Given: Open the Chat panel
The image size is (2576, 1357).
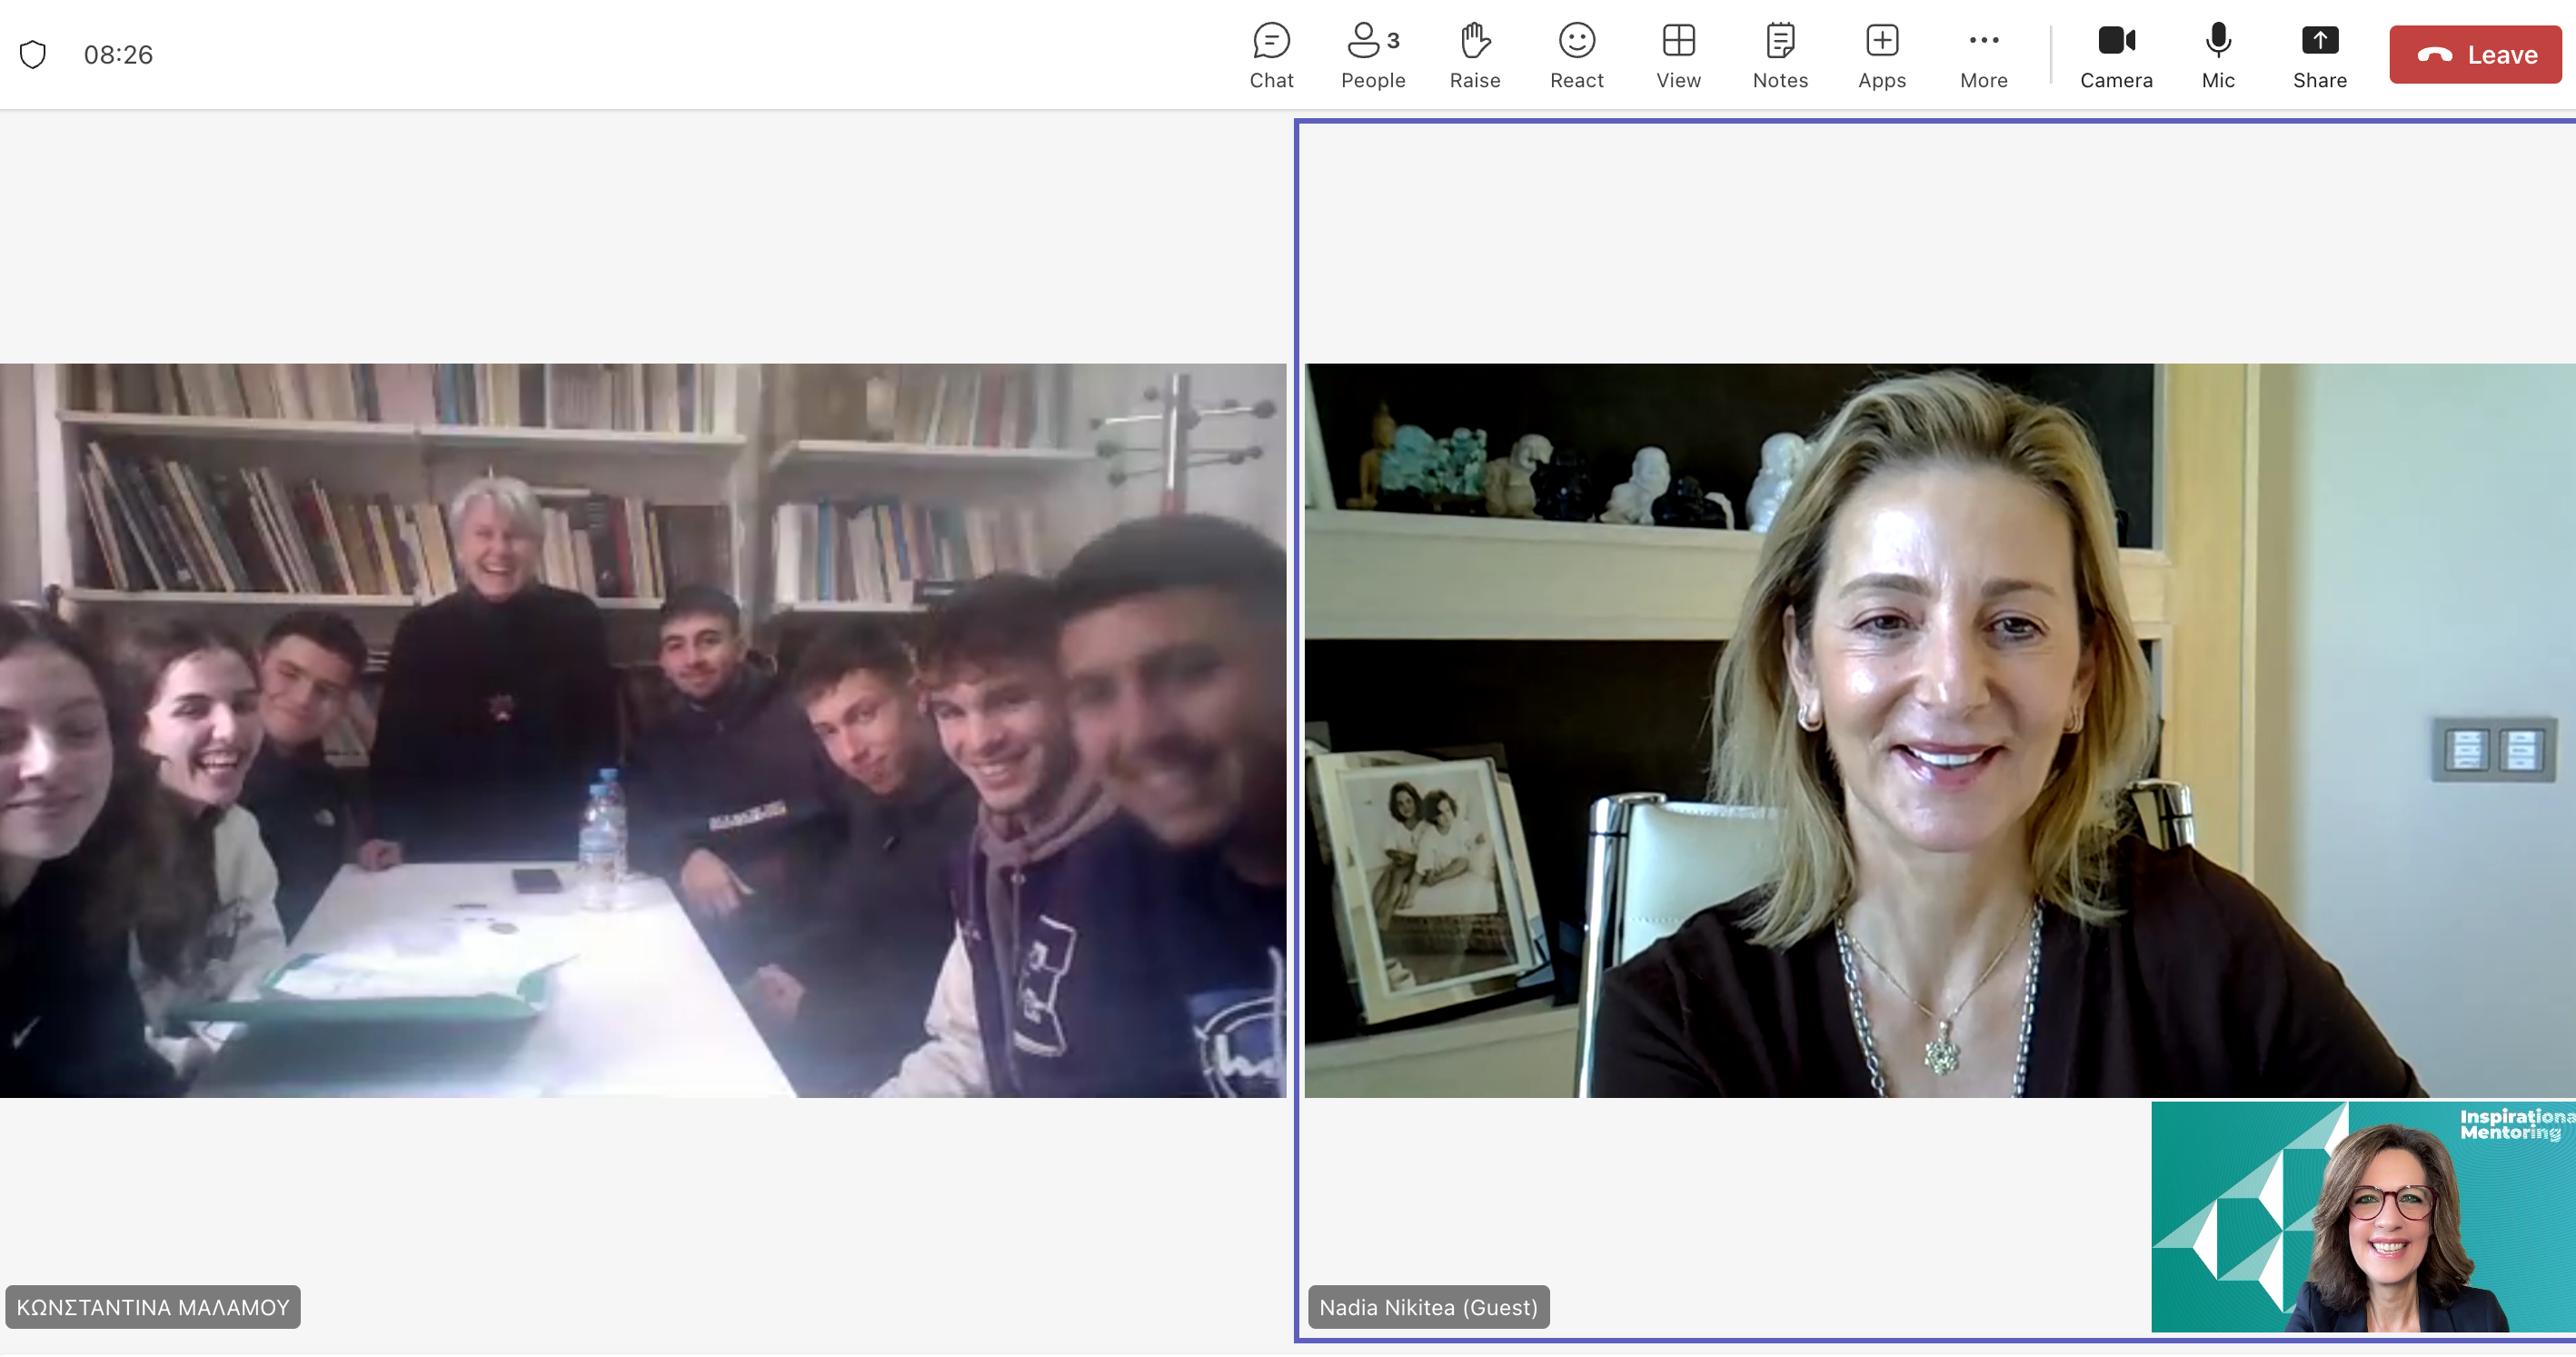Looking at the screenshot, I should point(1271,56).
